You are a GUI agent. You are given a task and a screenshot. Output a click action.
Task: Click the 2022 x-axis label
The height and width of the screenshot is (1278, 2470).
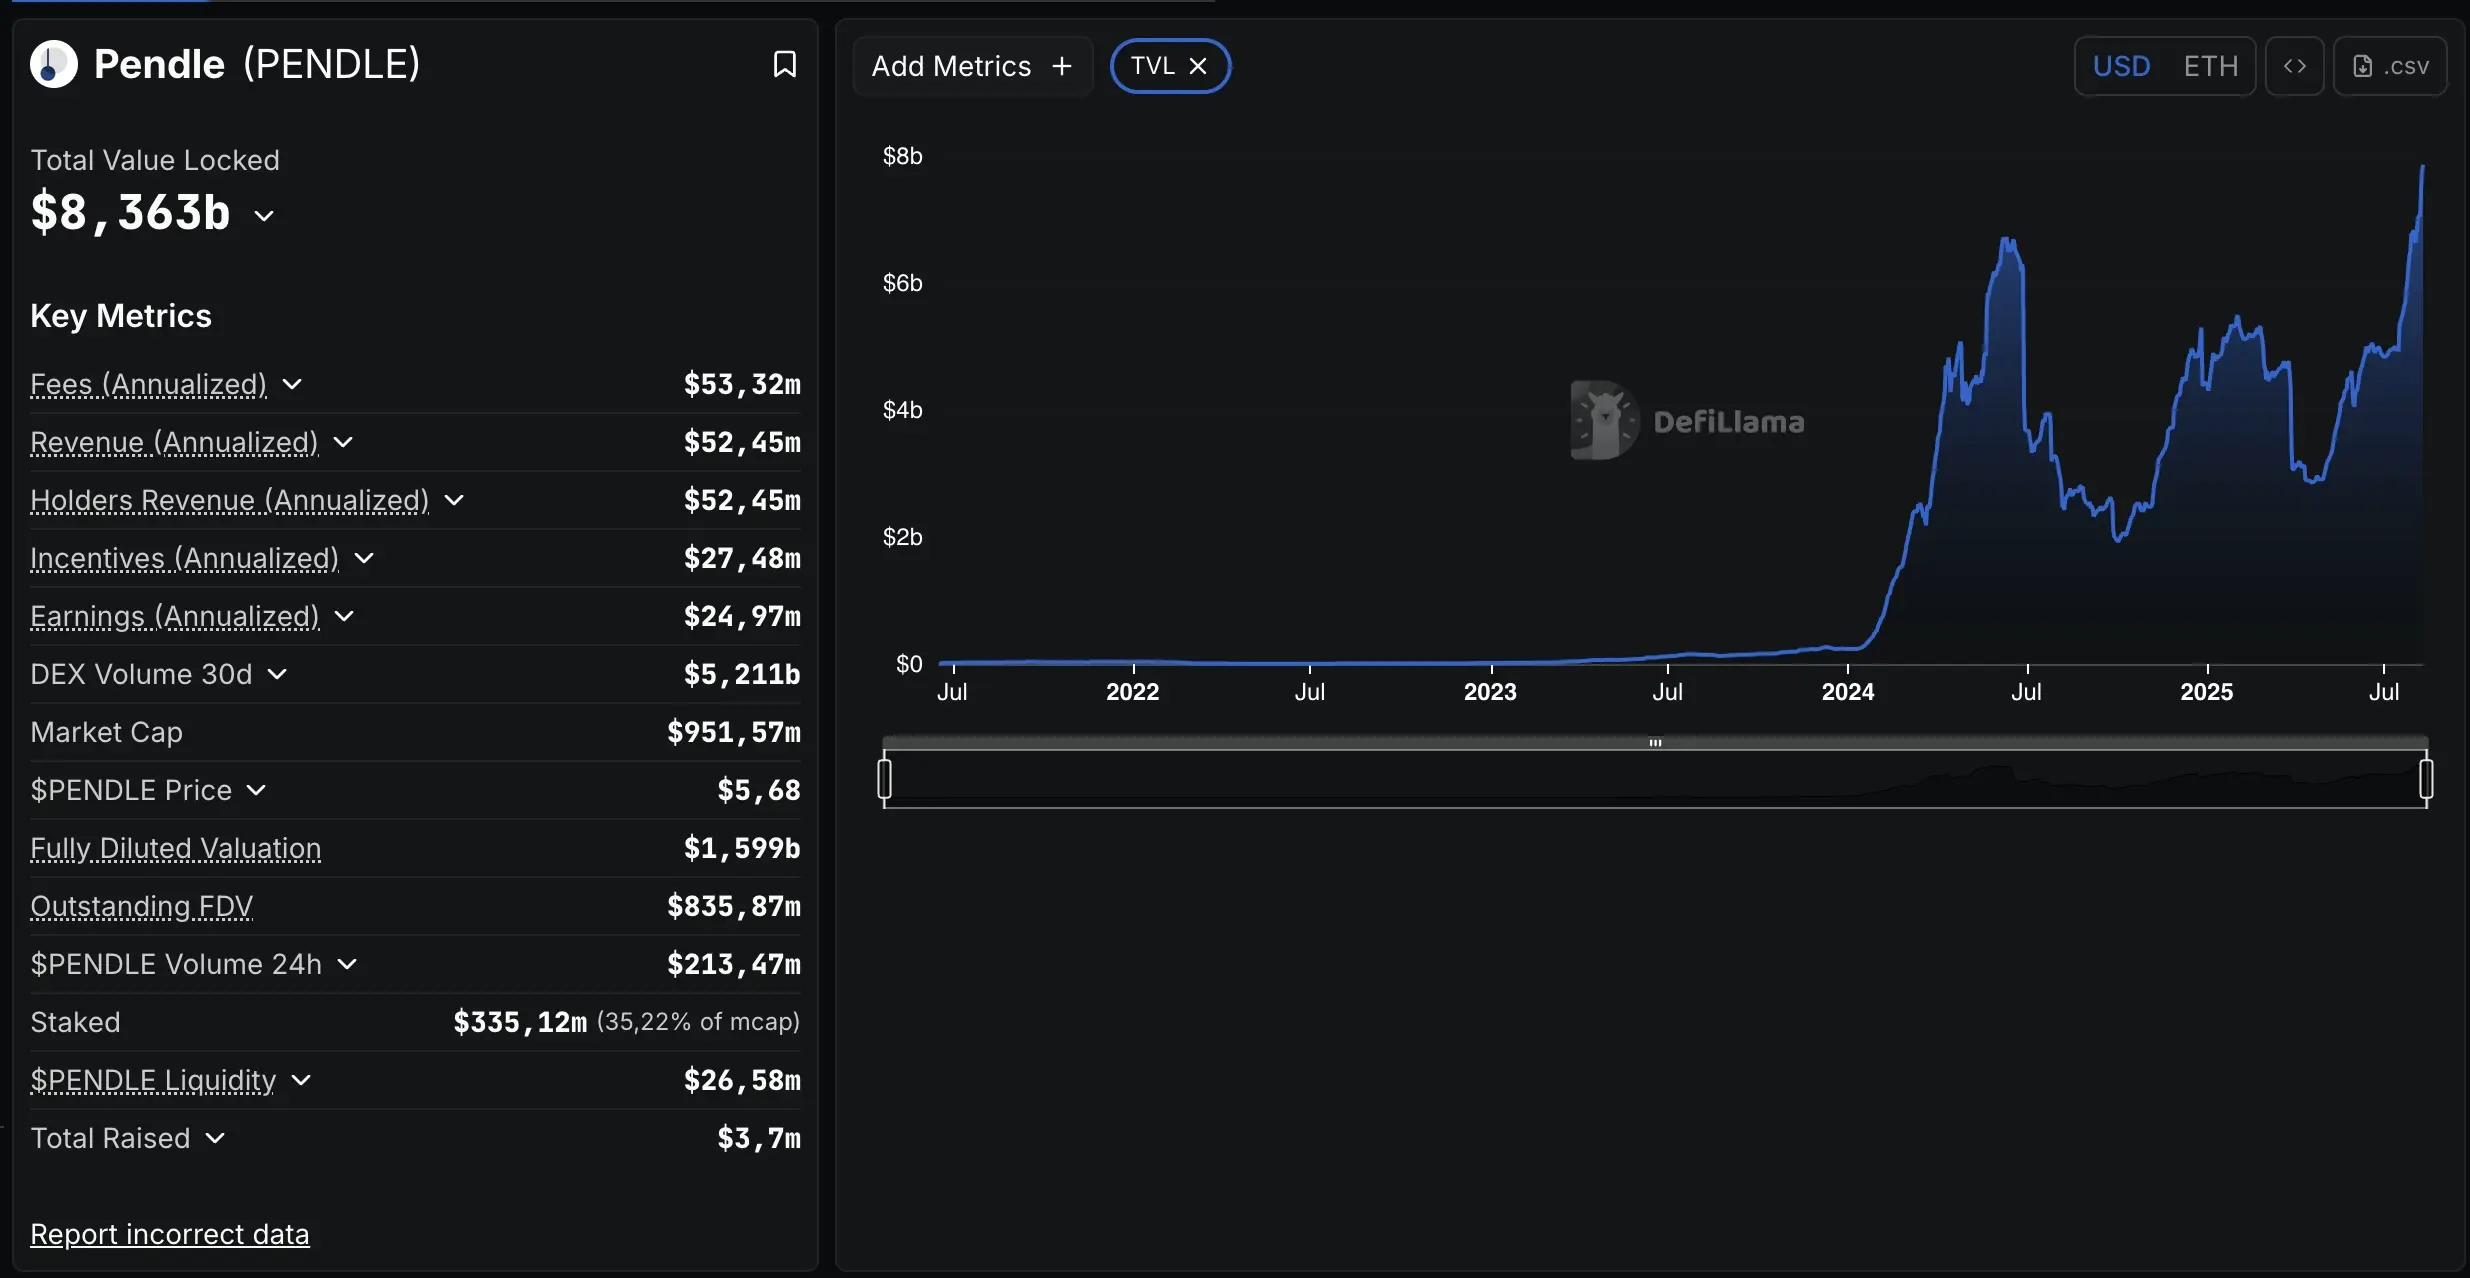[1132, 692]
